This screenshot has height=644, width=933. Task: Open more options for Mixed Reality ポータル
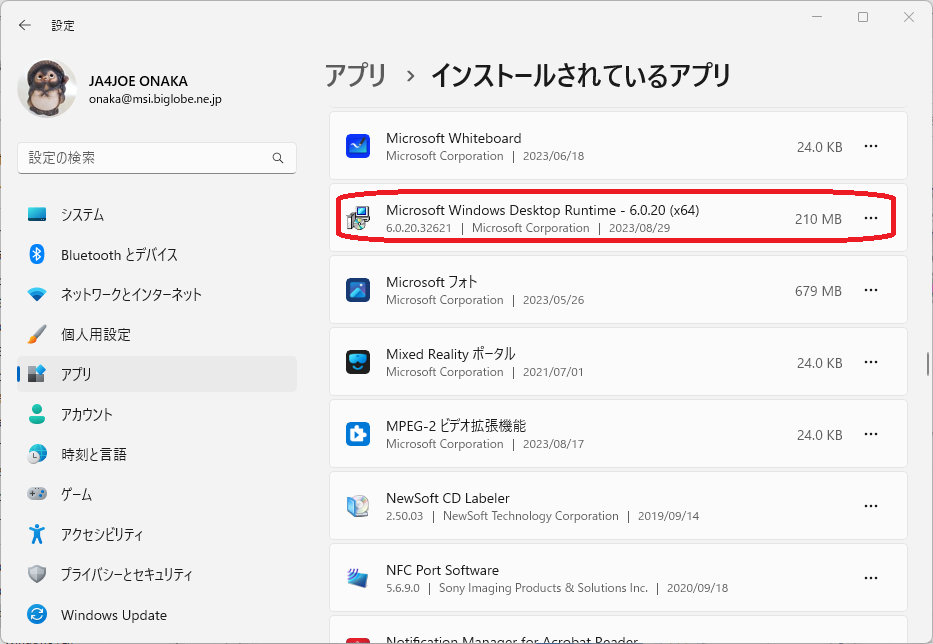point(871,362)
